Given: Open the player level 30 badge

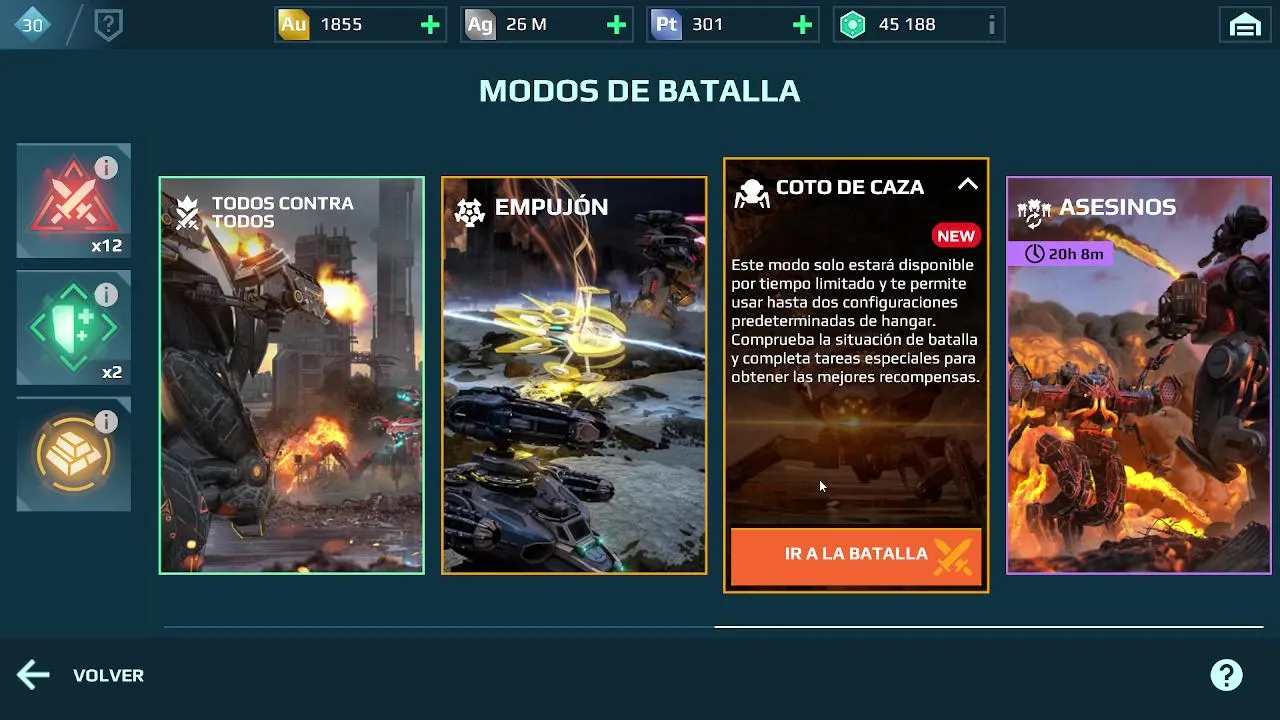Looking at the screenshot, I should (32, 25).
